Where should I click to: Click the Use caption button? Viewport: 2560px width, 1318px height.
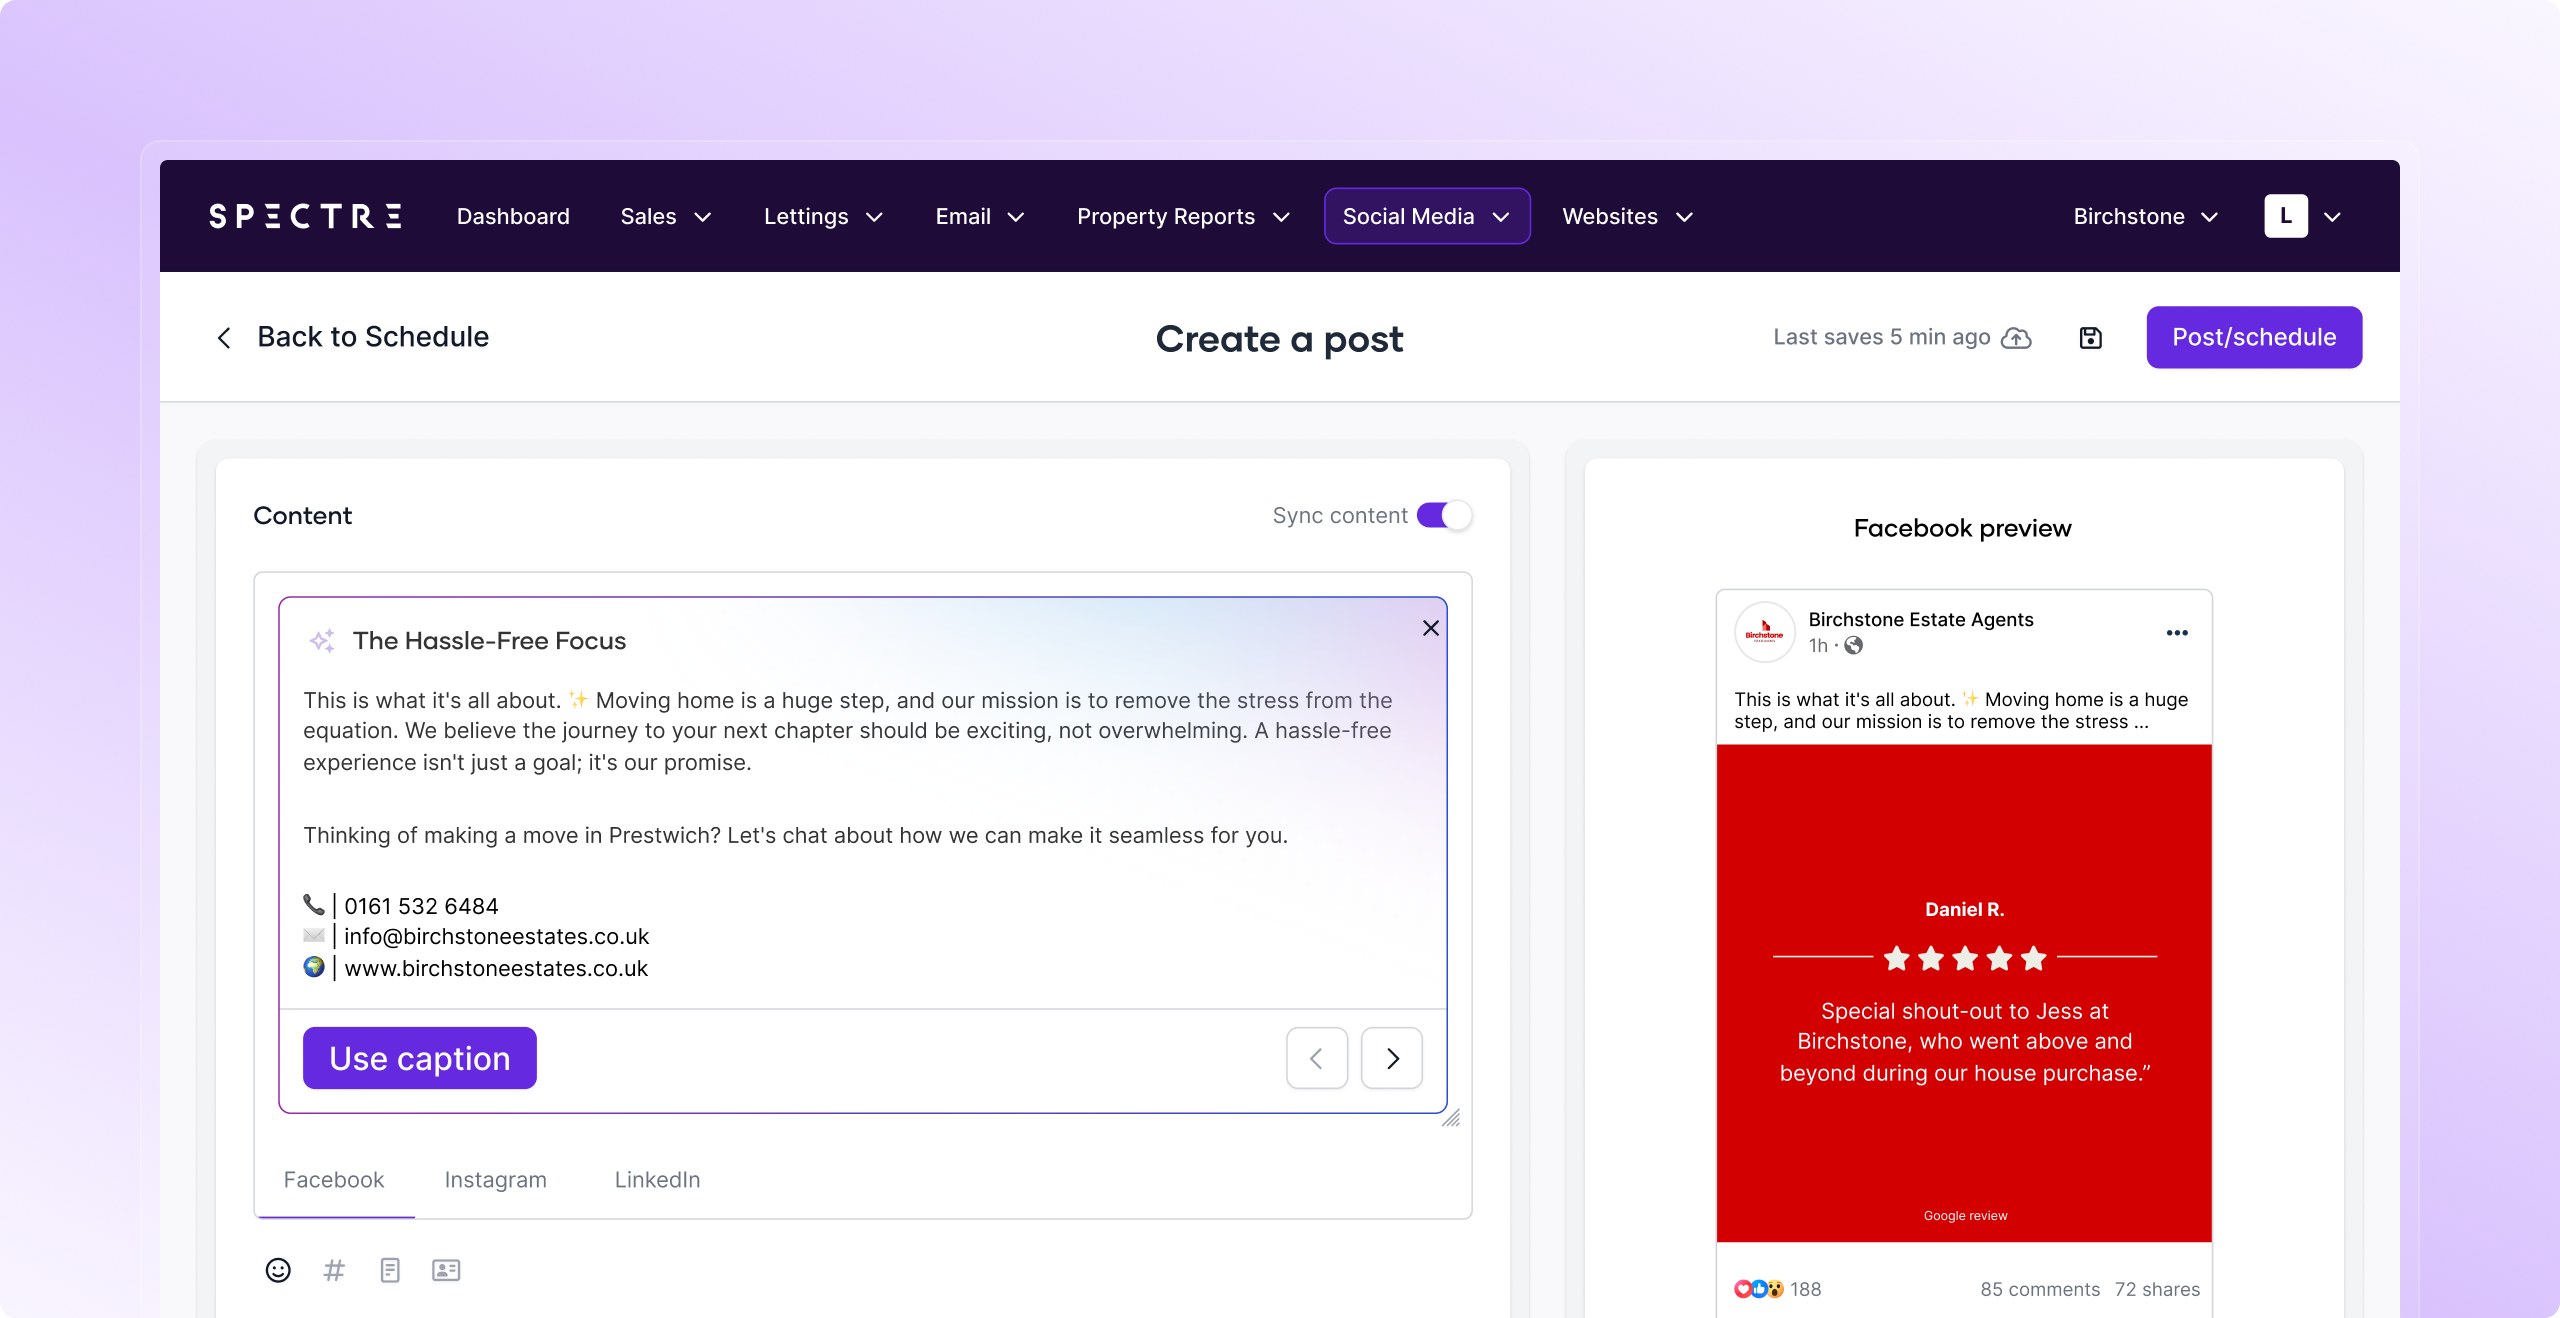[420, 1058]
